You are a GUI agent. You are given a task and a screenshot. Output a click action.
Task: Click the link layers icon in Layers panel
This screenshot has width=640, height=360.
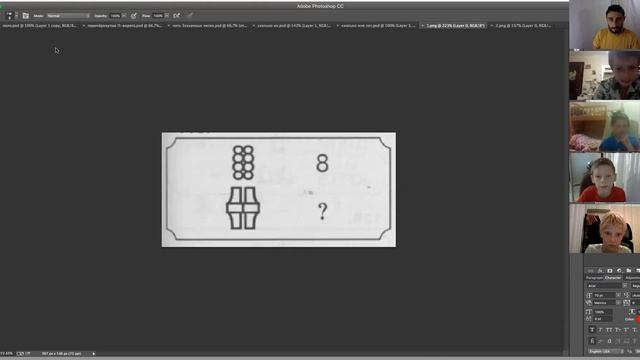pos(591,271)
